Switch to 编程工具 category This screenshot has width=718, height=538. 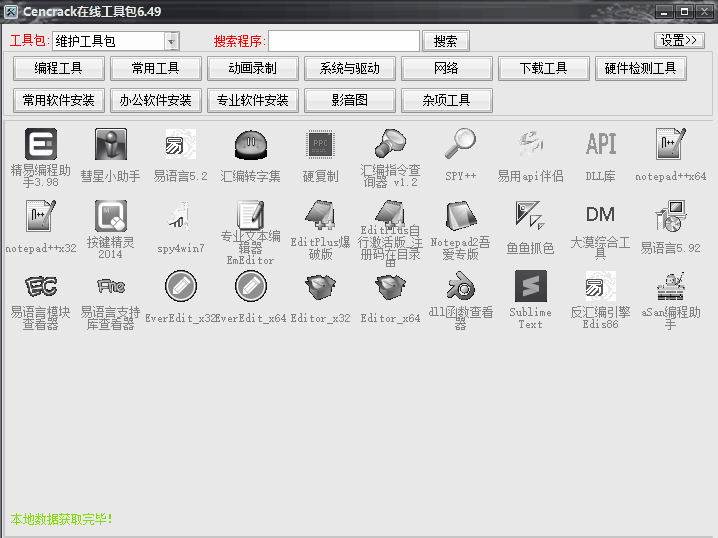click(59, 68)
